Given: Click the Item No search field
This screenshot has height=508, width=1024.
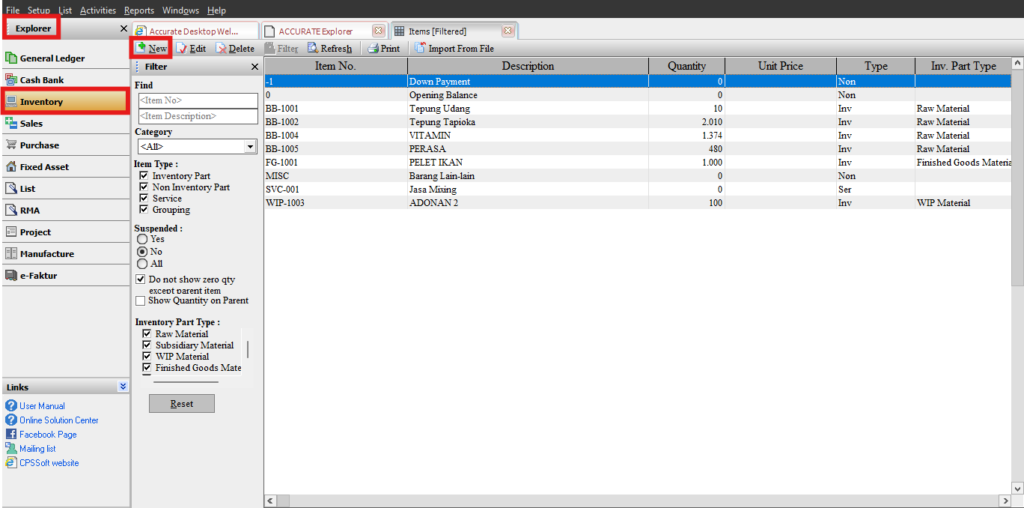Looking at the screenshot, I should click(x=198, y=101).
